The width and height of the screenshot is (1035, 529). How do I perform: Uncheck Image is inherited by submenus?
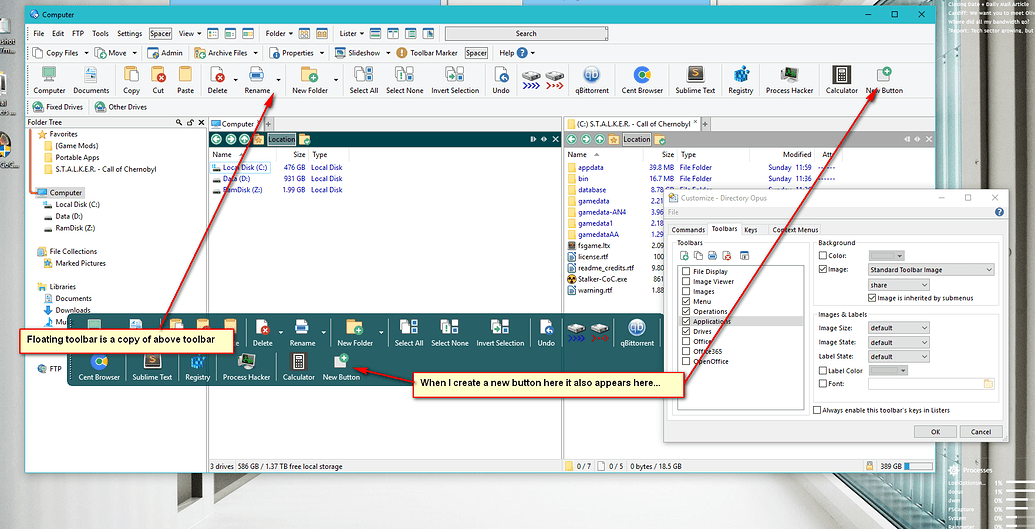click(x=872, y=298)
